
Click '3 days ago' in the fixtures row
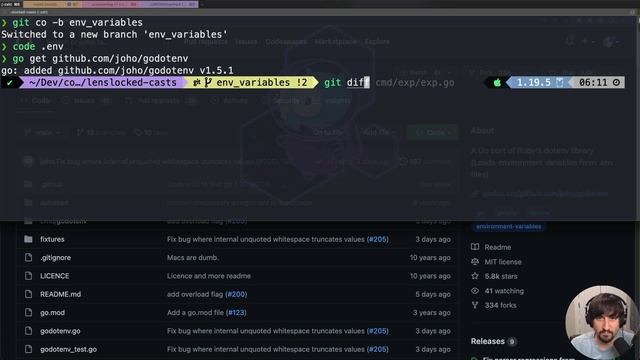[433, 239]
